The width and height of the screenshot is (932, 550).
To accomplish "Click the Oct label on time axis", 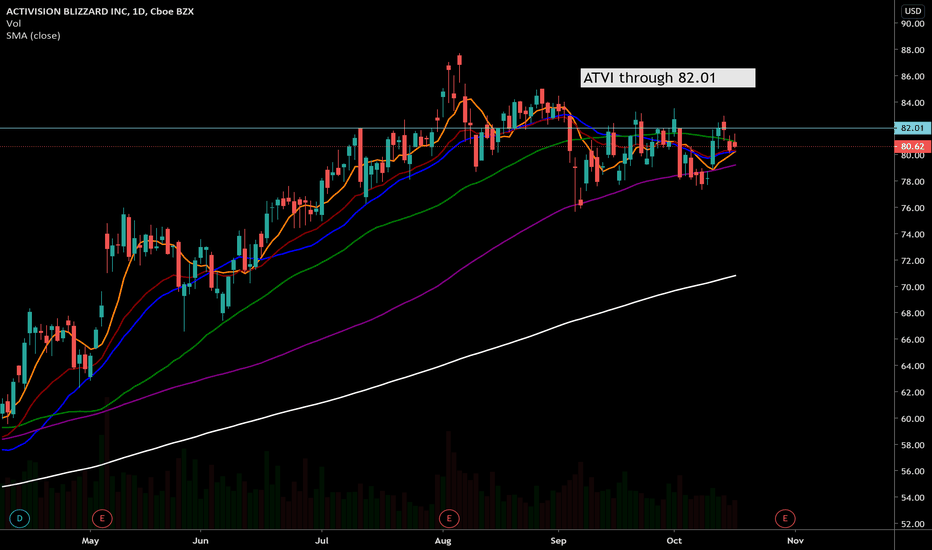I will click(x=674, y=540).
